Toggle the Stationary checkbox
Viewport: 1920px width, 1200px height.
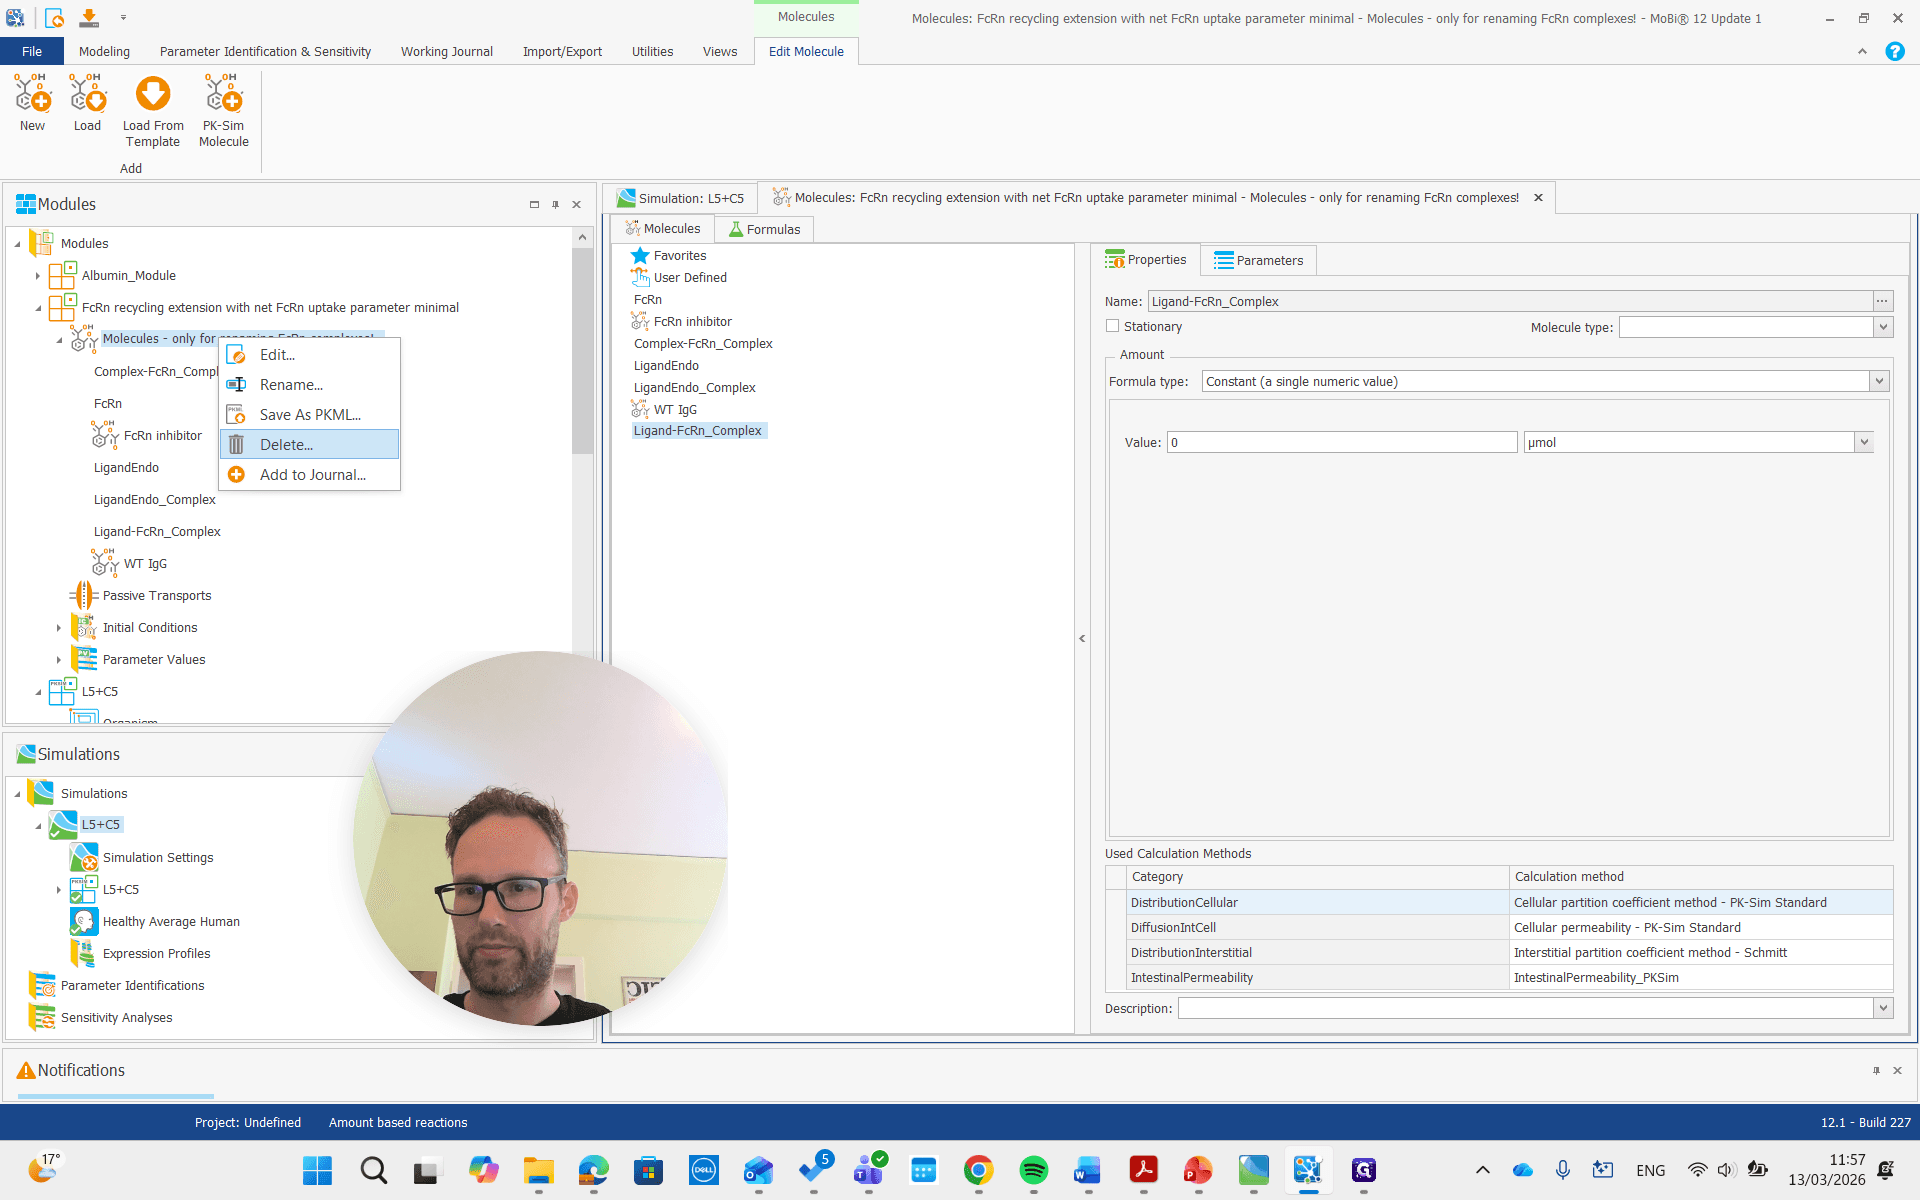(1112, 326)
